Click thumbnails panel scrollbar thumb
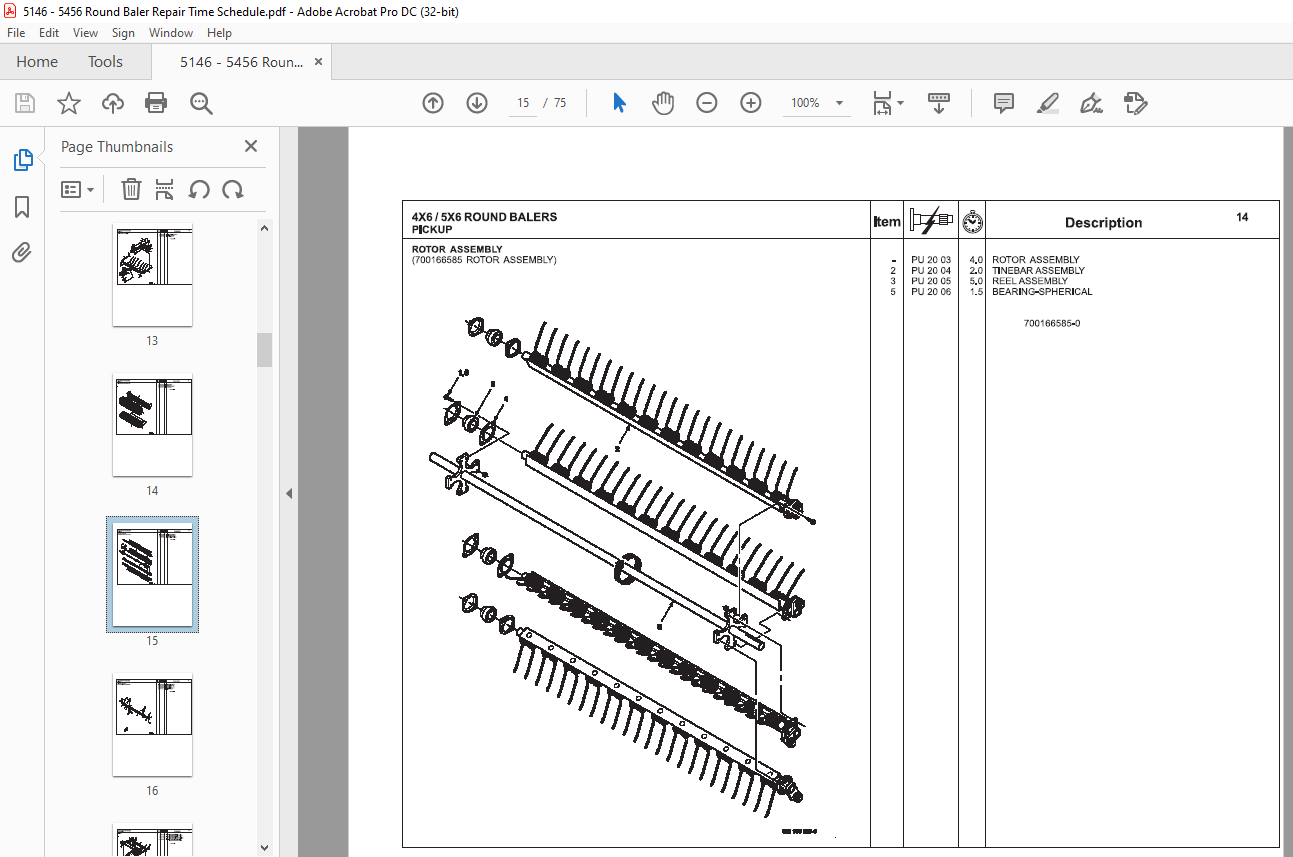Screen dimensions: 1293x857 [x=265, y=350]
